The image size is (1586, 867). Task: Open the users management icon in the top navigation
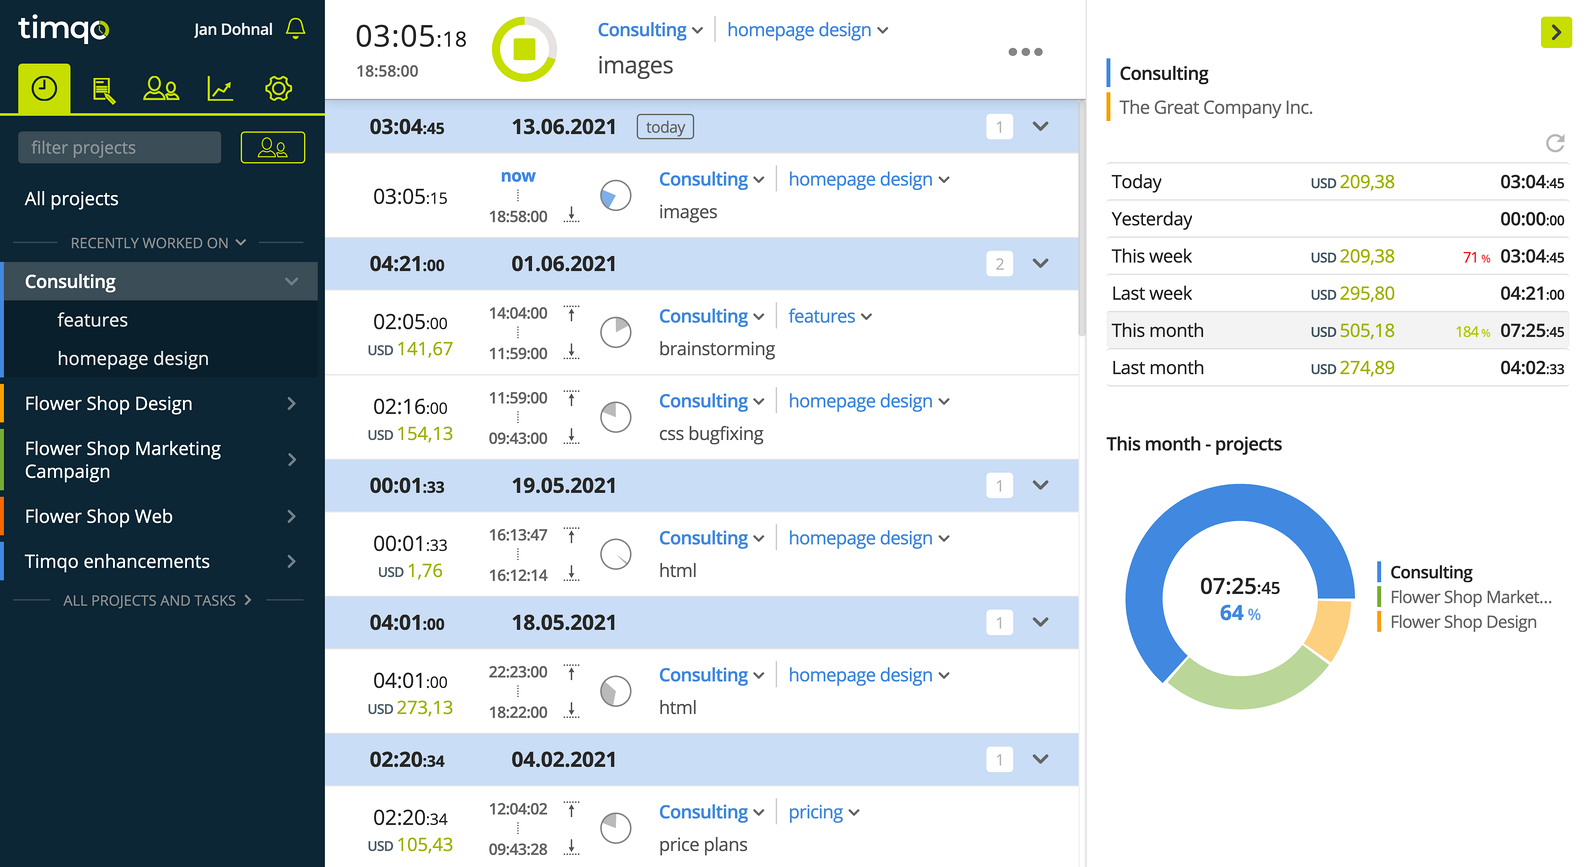[161, 89]
